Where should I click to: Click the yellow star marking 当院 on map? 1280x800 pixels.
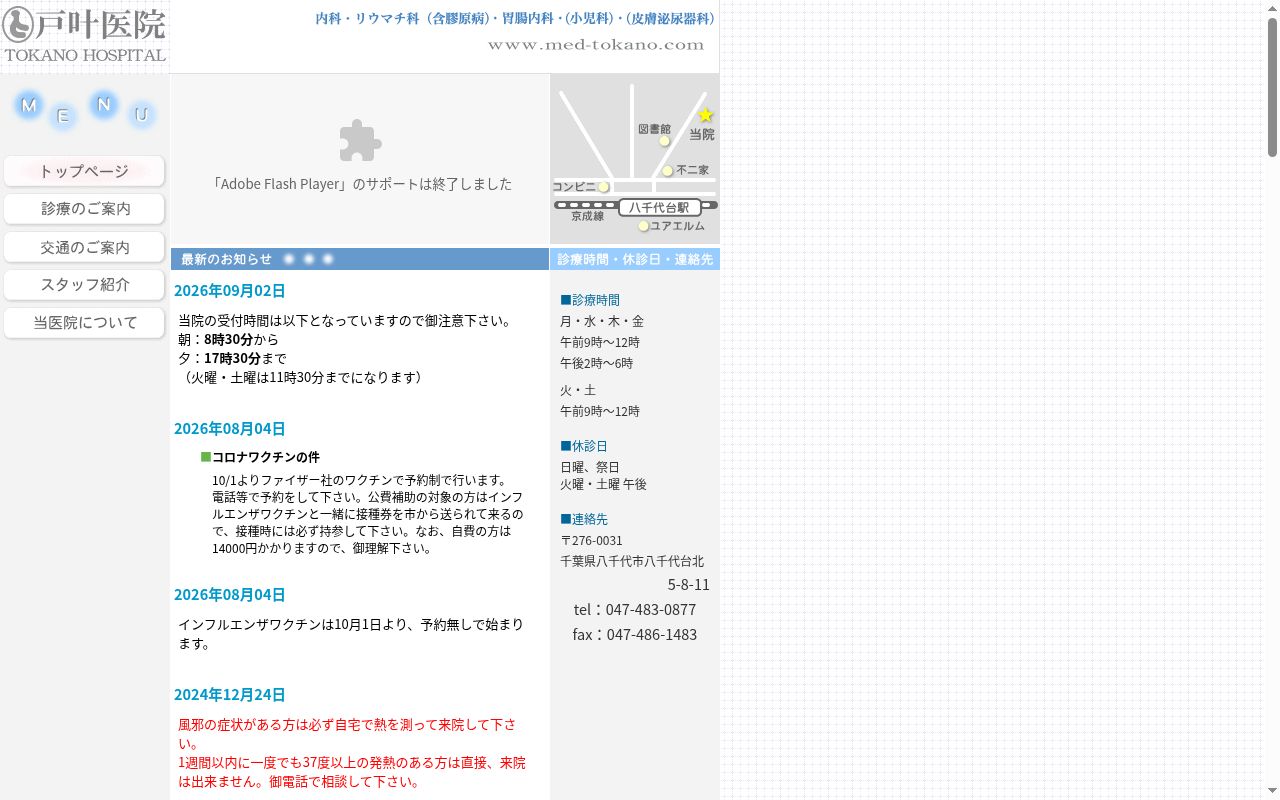(705, 115)
